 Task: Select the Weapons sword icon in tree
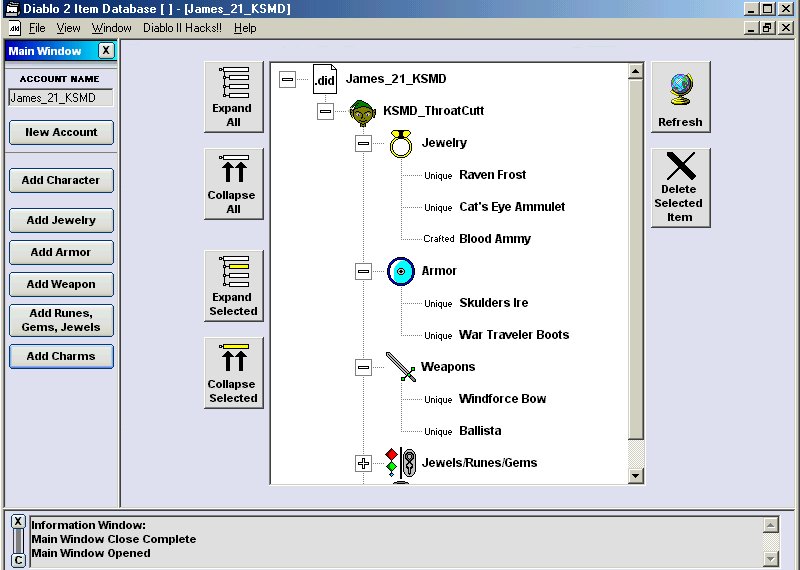click(401, 367)
